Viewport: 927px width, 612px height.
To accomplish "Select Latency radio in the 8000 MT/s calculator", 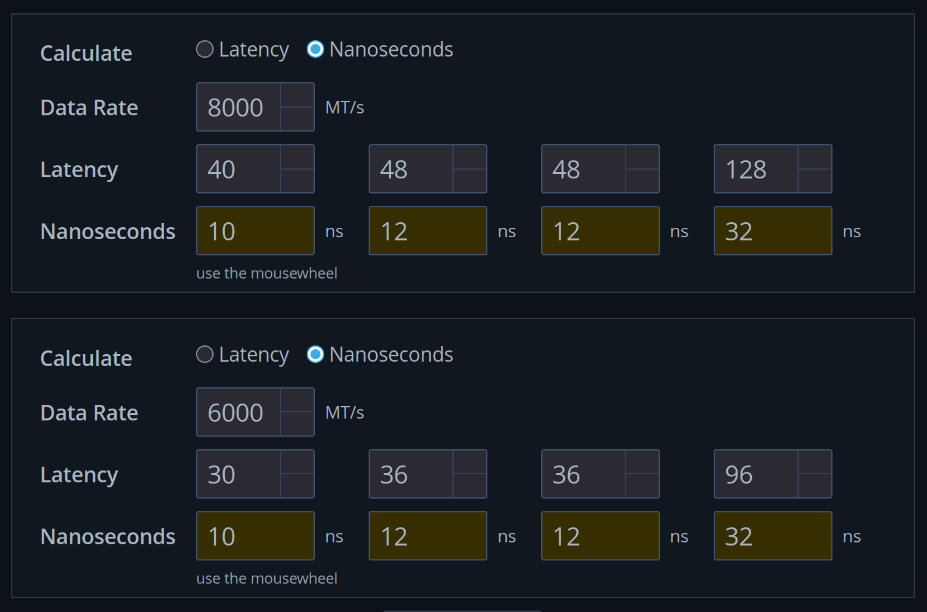I will (x=205, y=49).
